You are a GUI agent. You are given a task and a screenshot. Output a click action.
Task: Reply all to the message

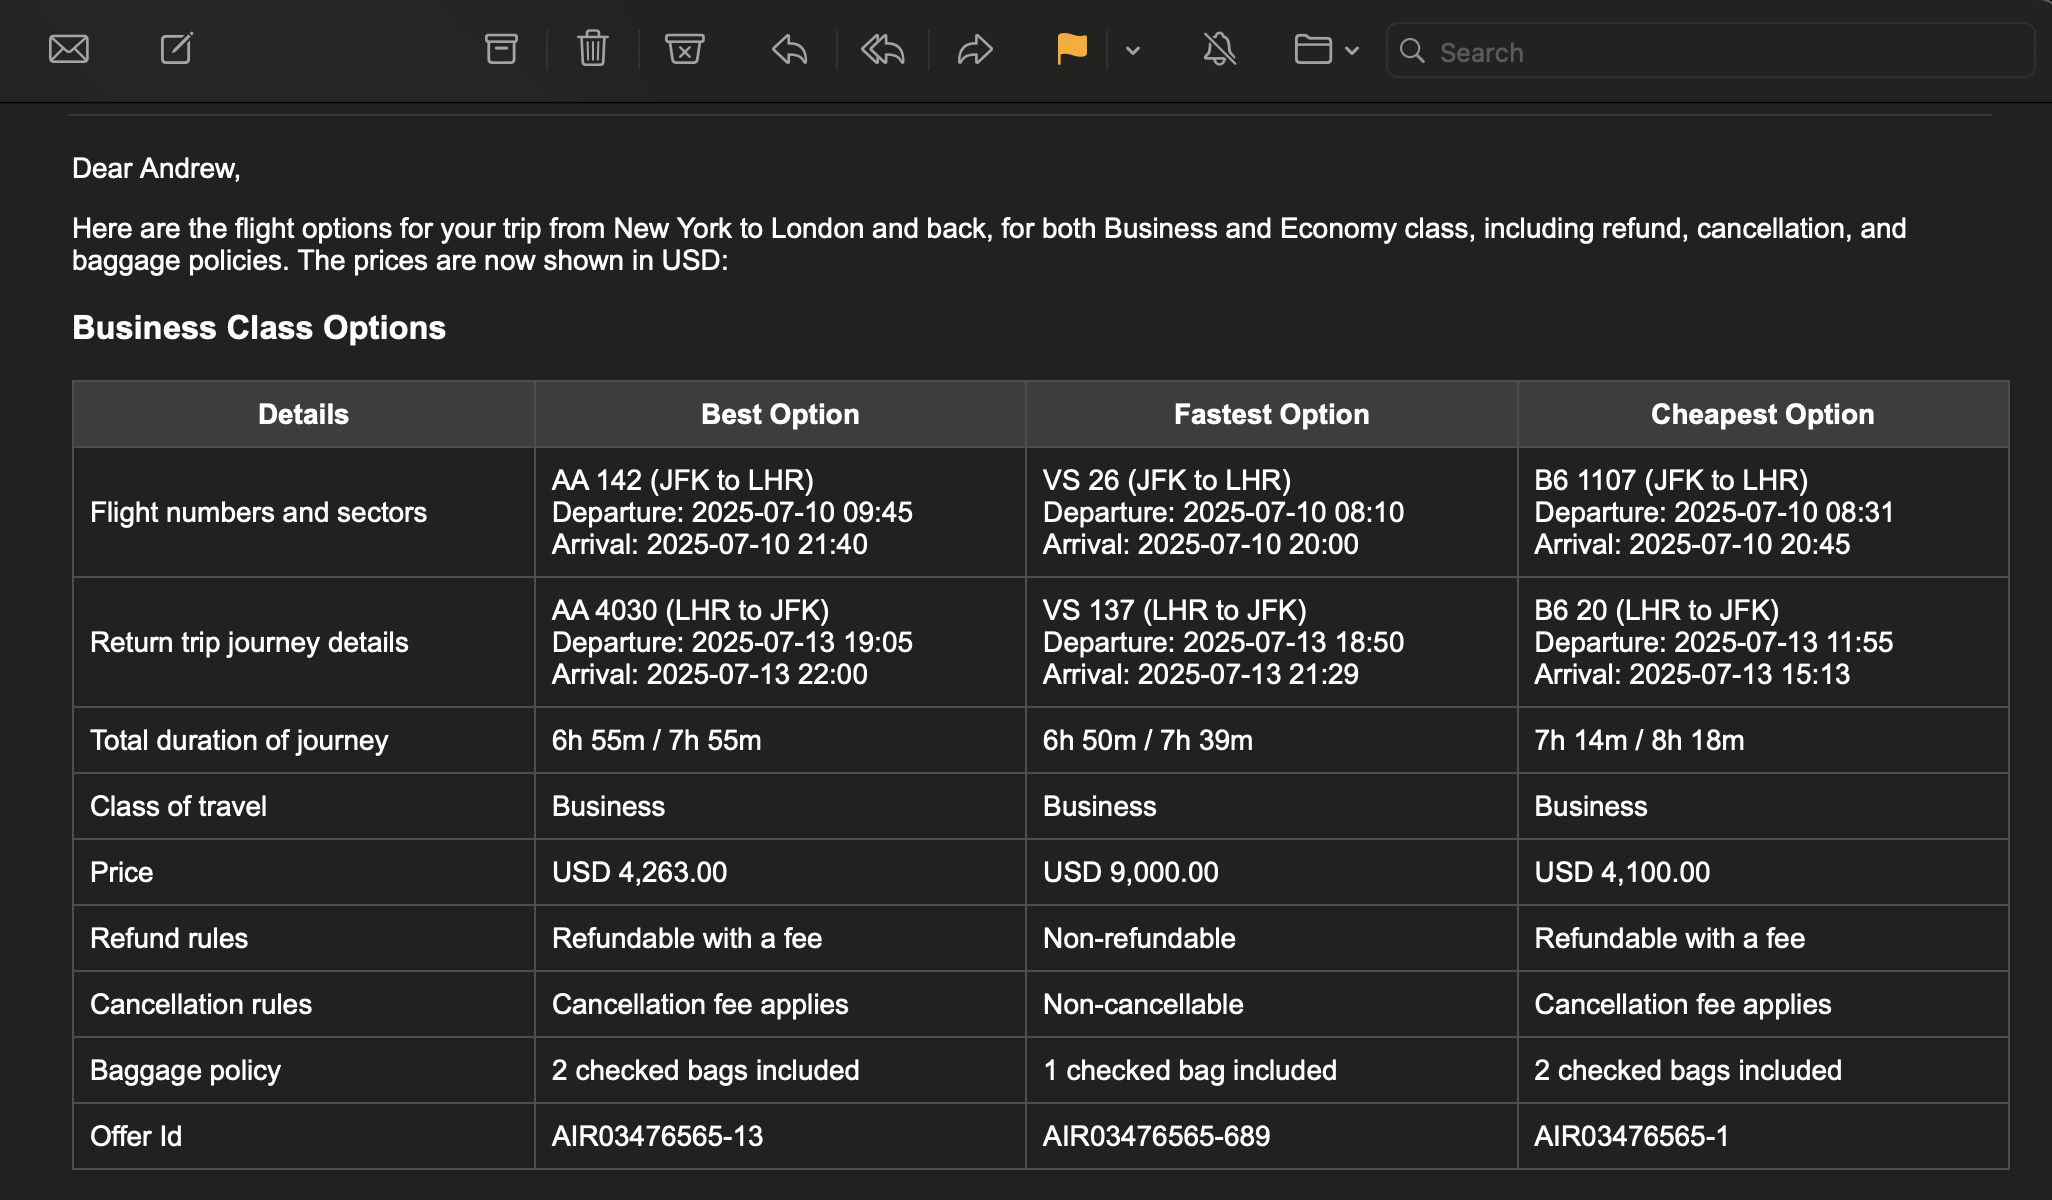pyautogui.click(x=883, y=50)
